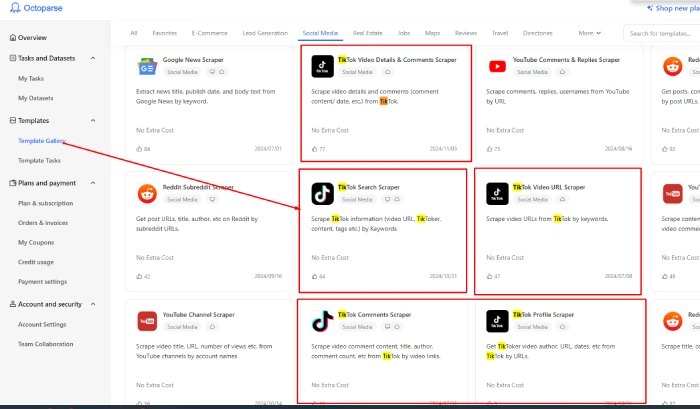Screen dimensions: 700x409
Task: Click TikTok Profile Scraper icon
Action: pos(497,321)
